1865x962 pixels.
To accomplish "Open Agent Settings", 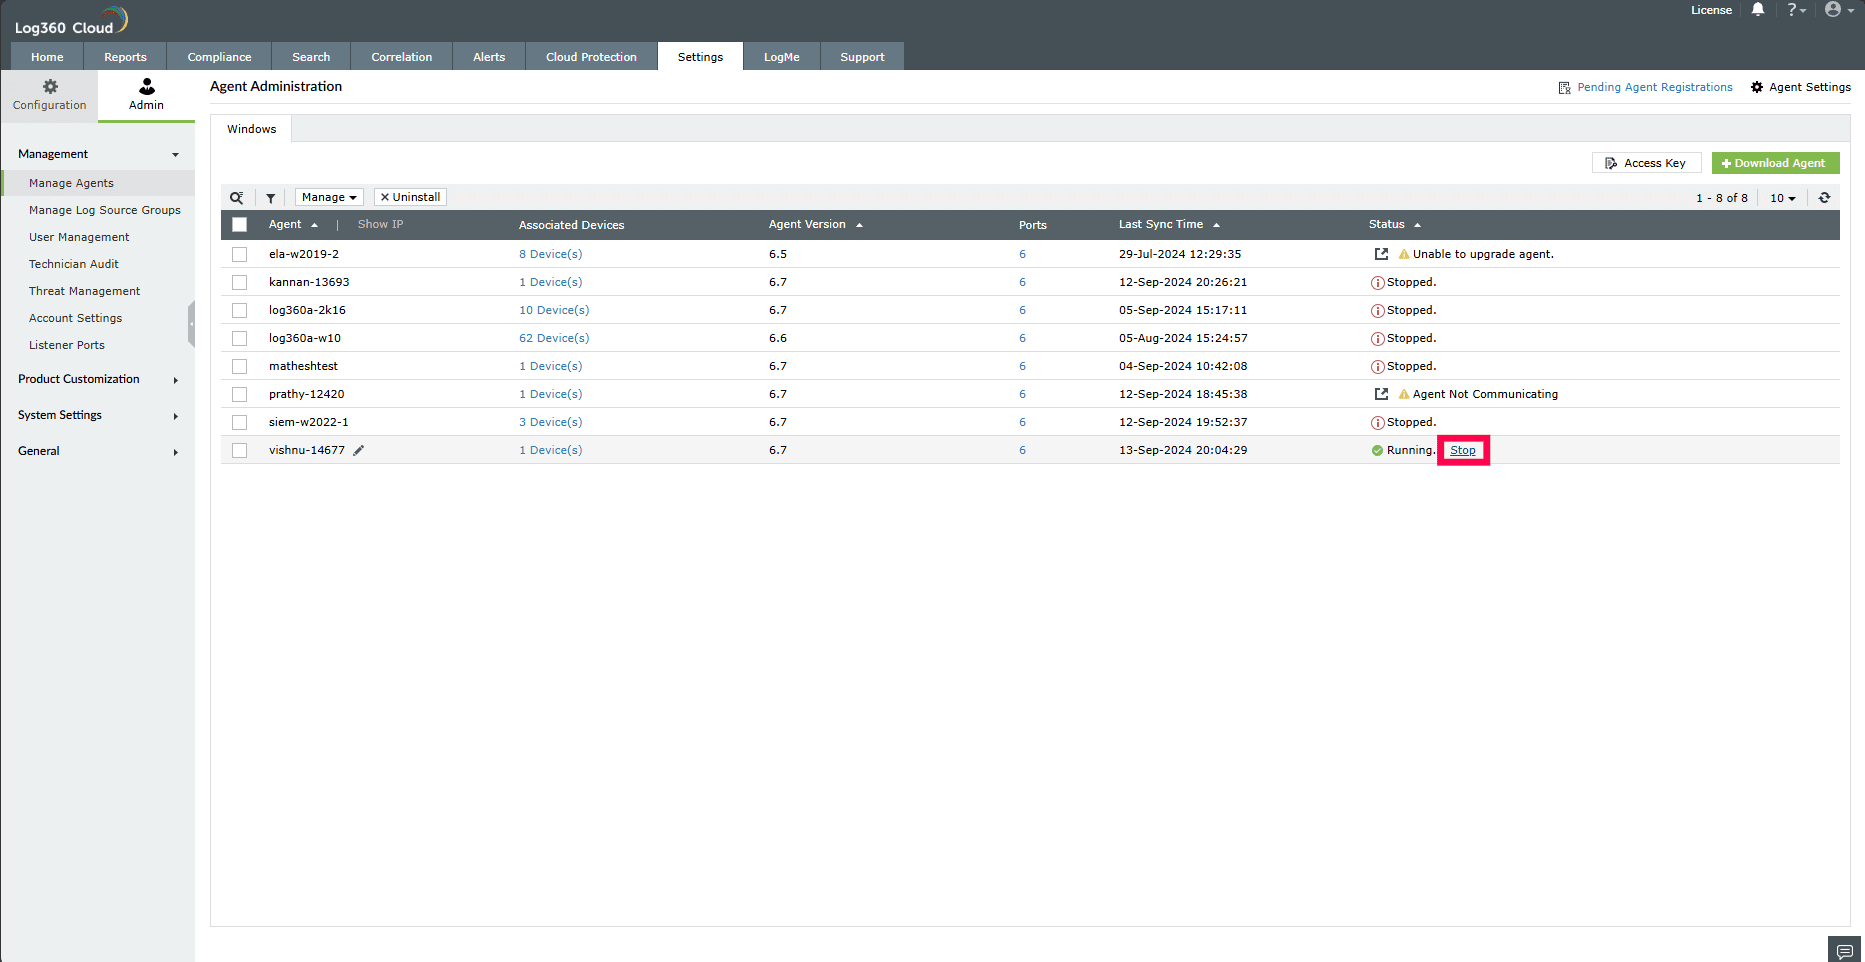I will (x=1800, y=87).
